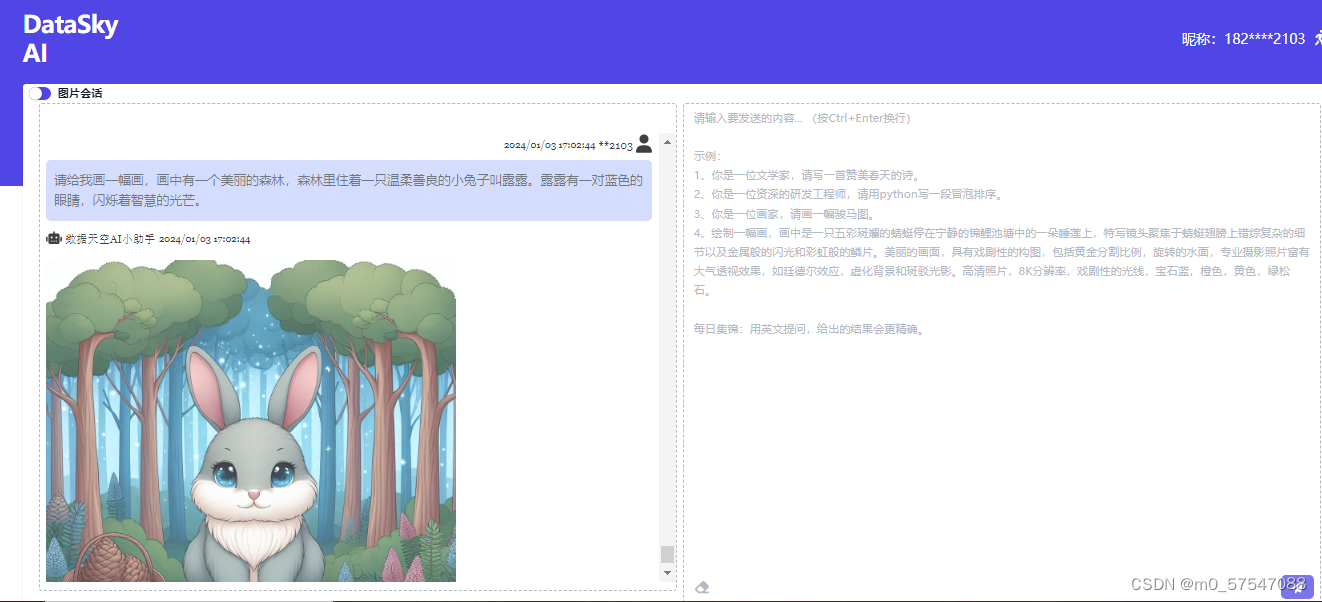The height and width of the screenshot is (602, 1322).
Task: Select the DataSky AI logo
Action: coord(70,34)
